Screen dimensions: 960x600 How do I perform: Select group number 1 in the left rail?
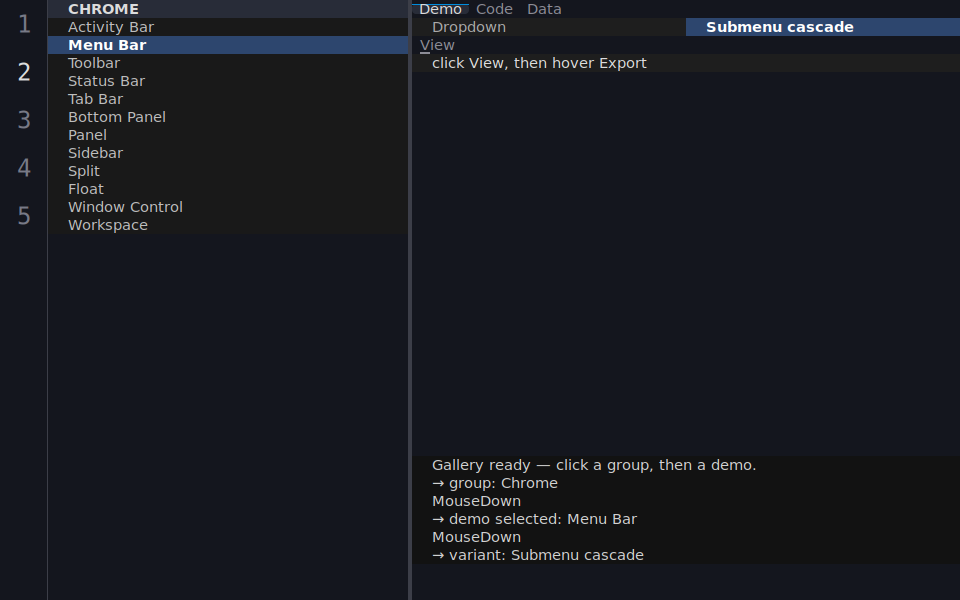point(24,24)
